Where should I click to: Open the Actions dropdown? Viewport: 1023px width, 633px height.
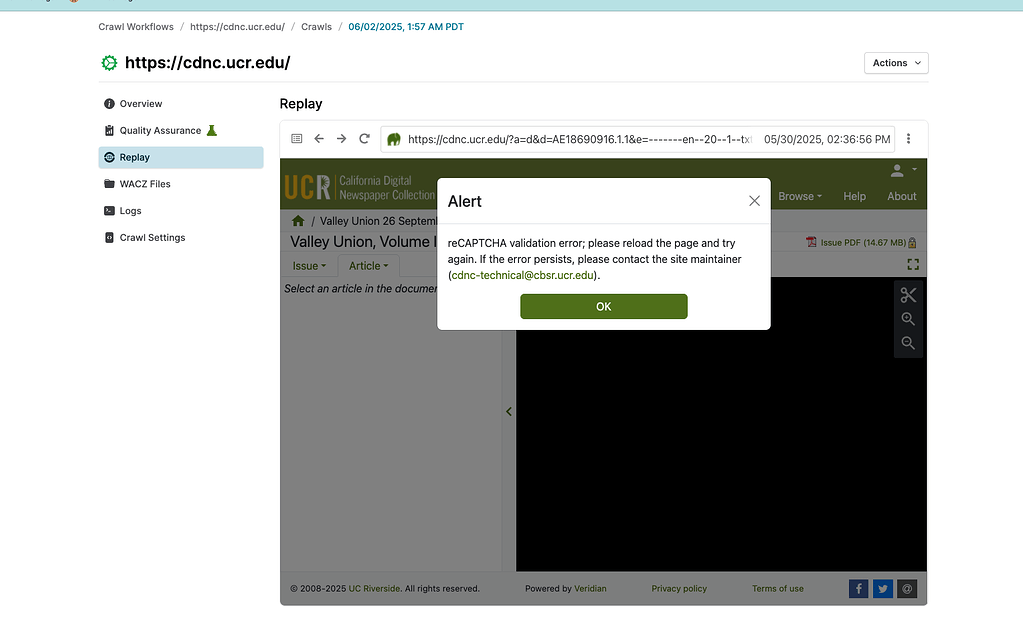[895, 62]
